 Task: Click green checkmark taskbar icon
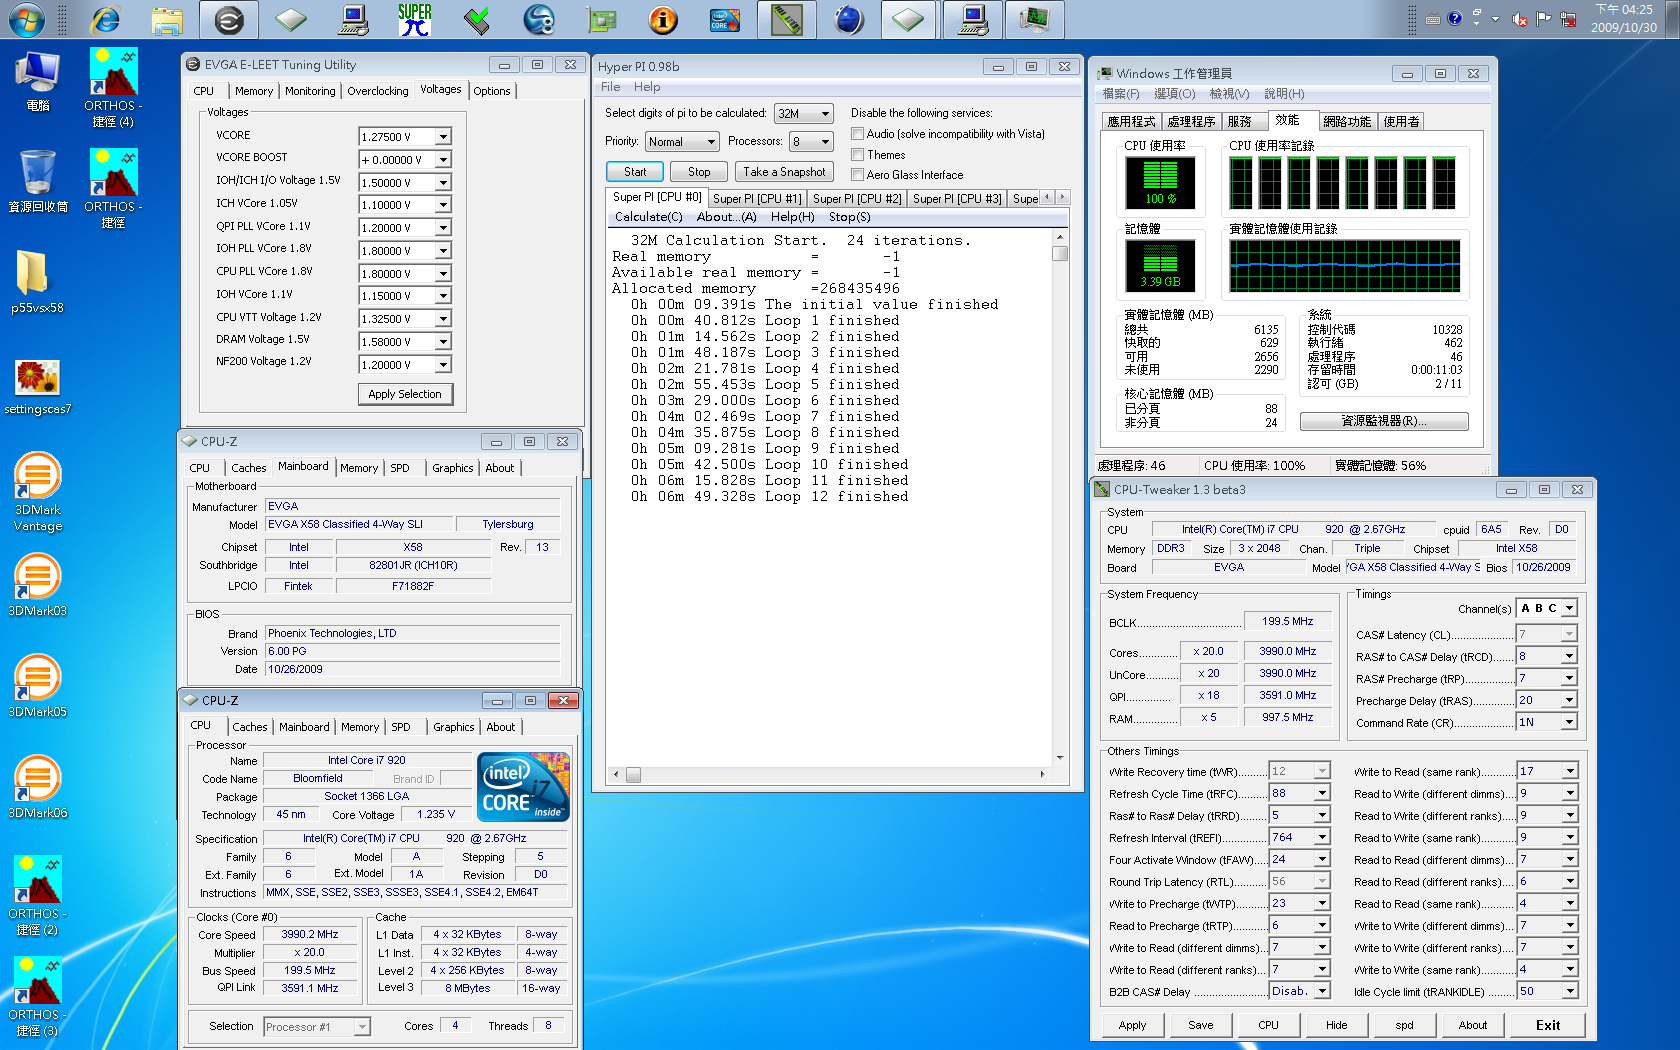[x=477, y=19]
